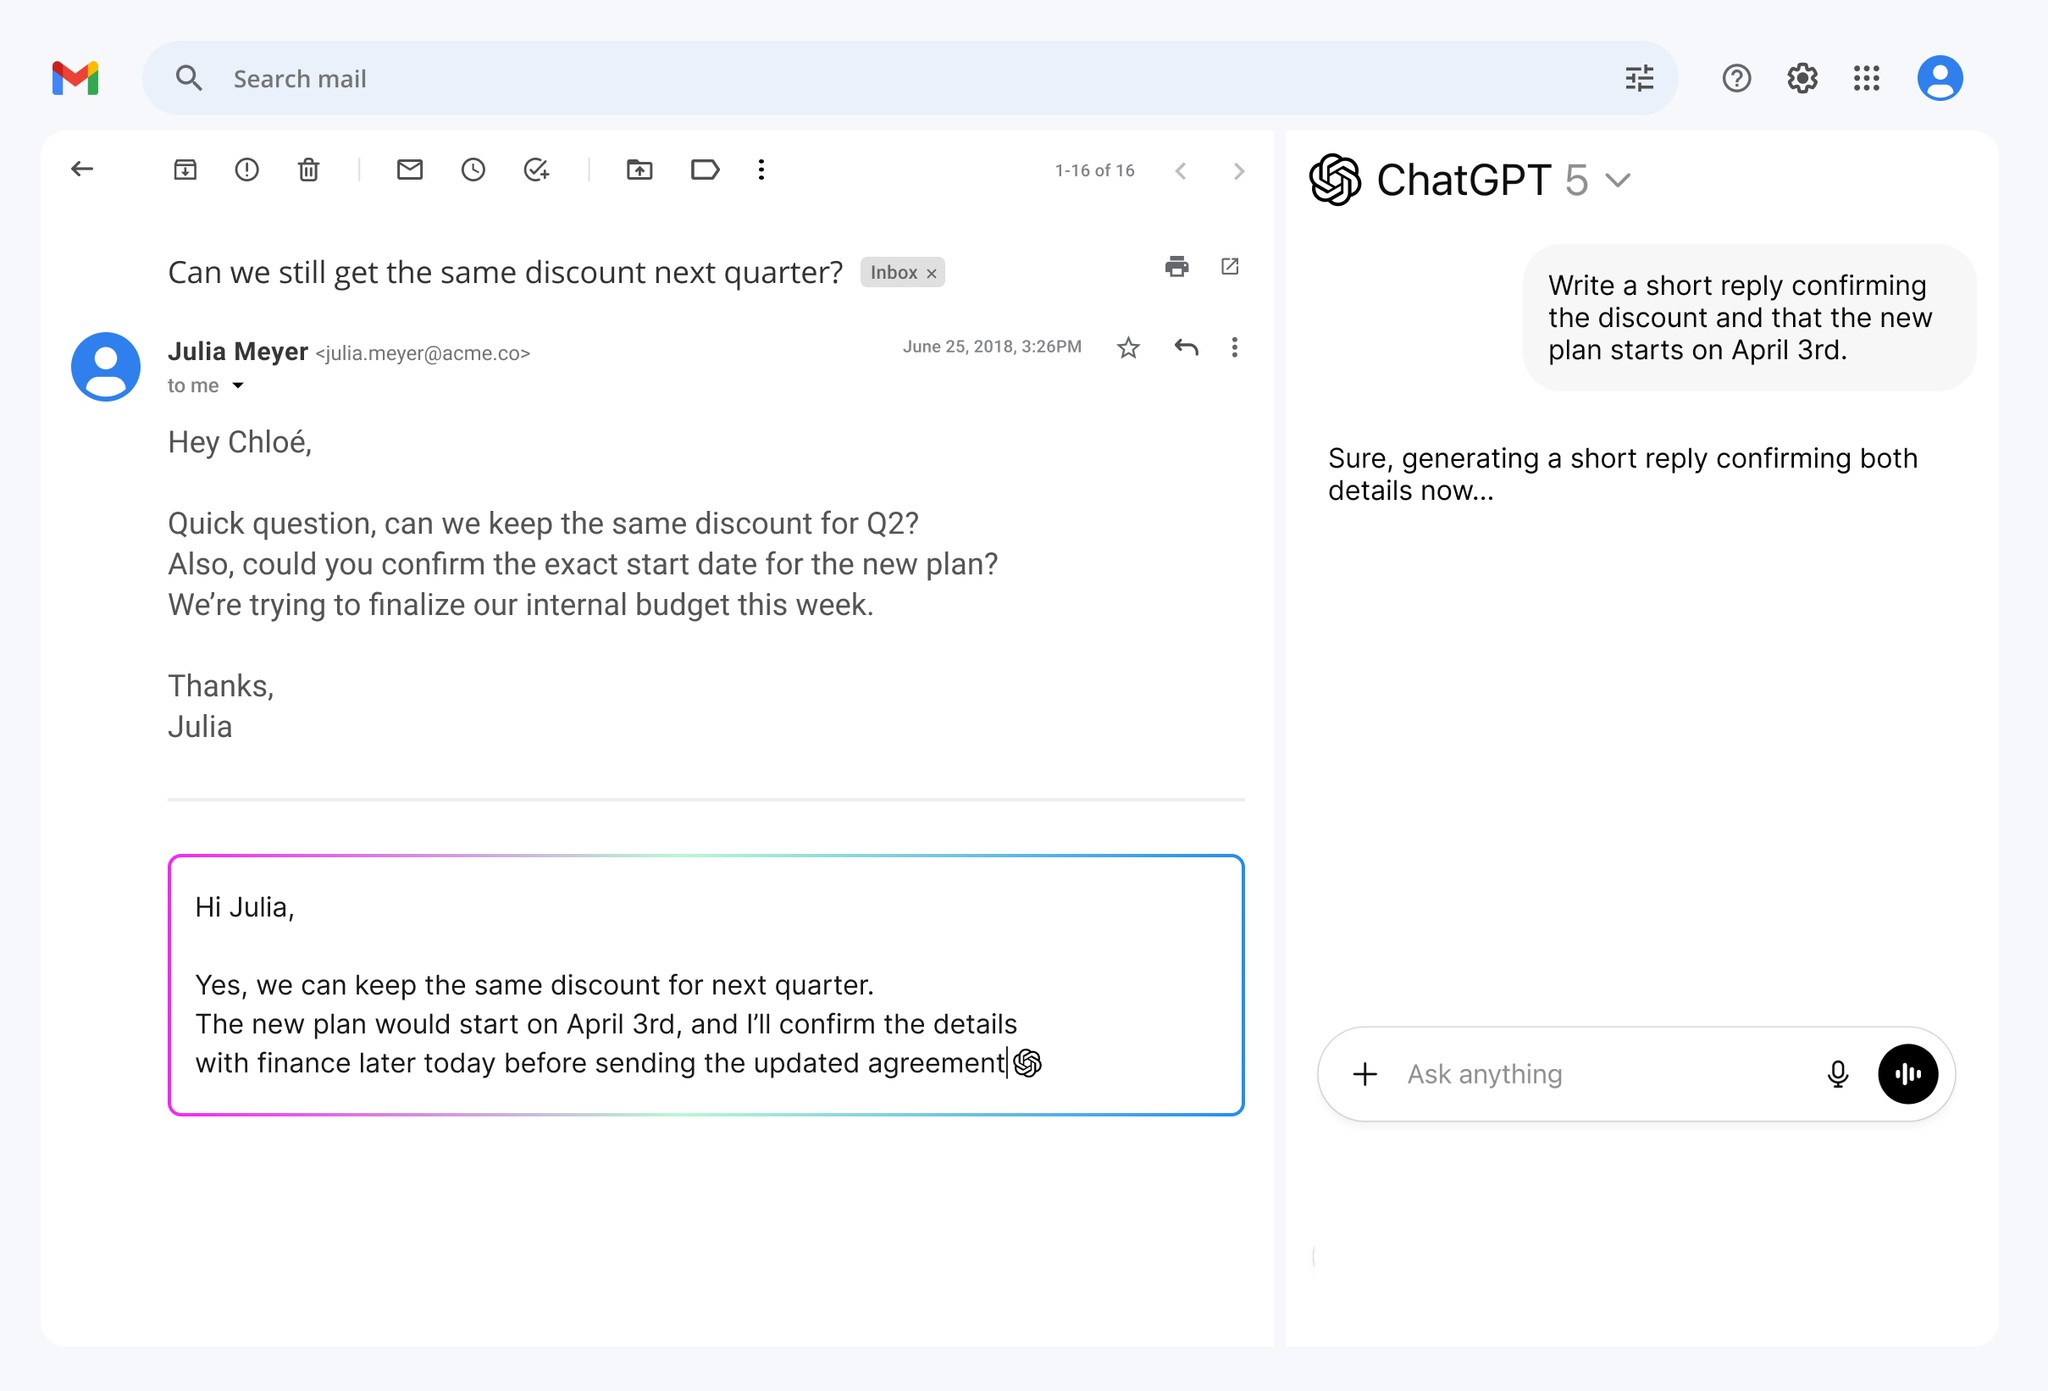Click the Ask anything input field
Viewport: 2048px width, 1391px height.
1600,1074
